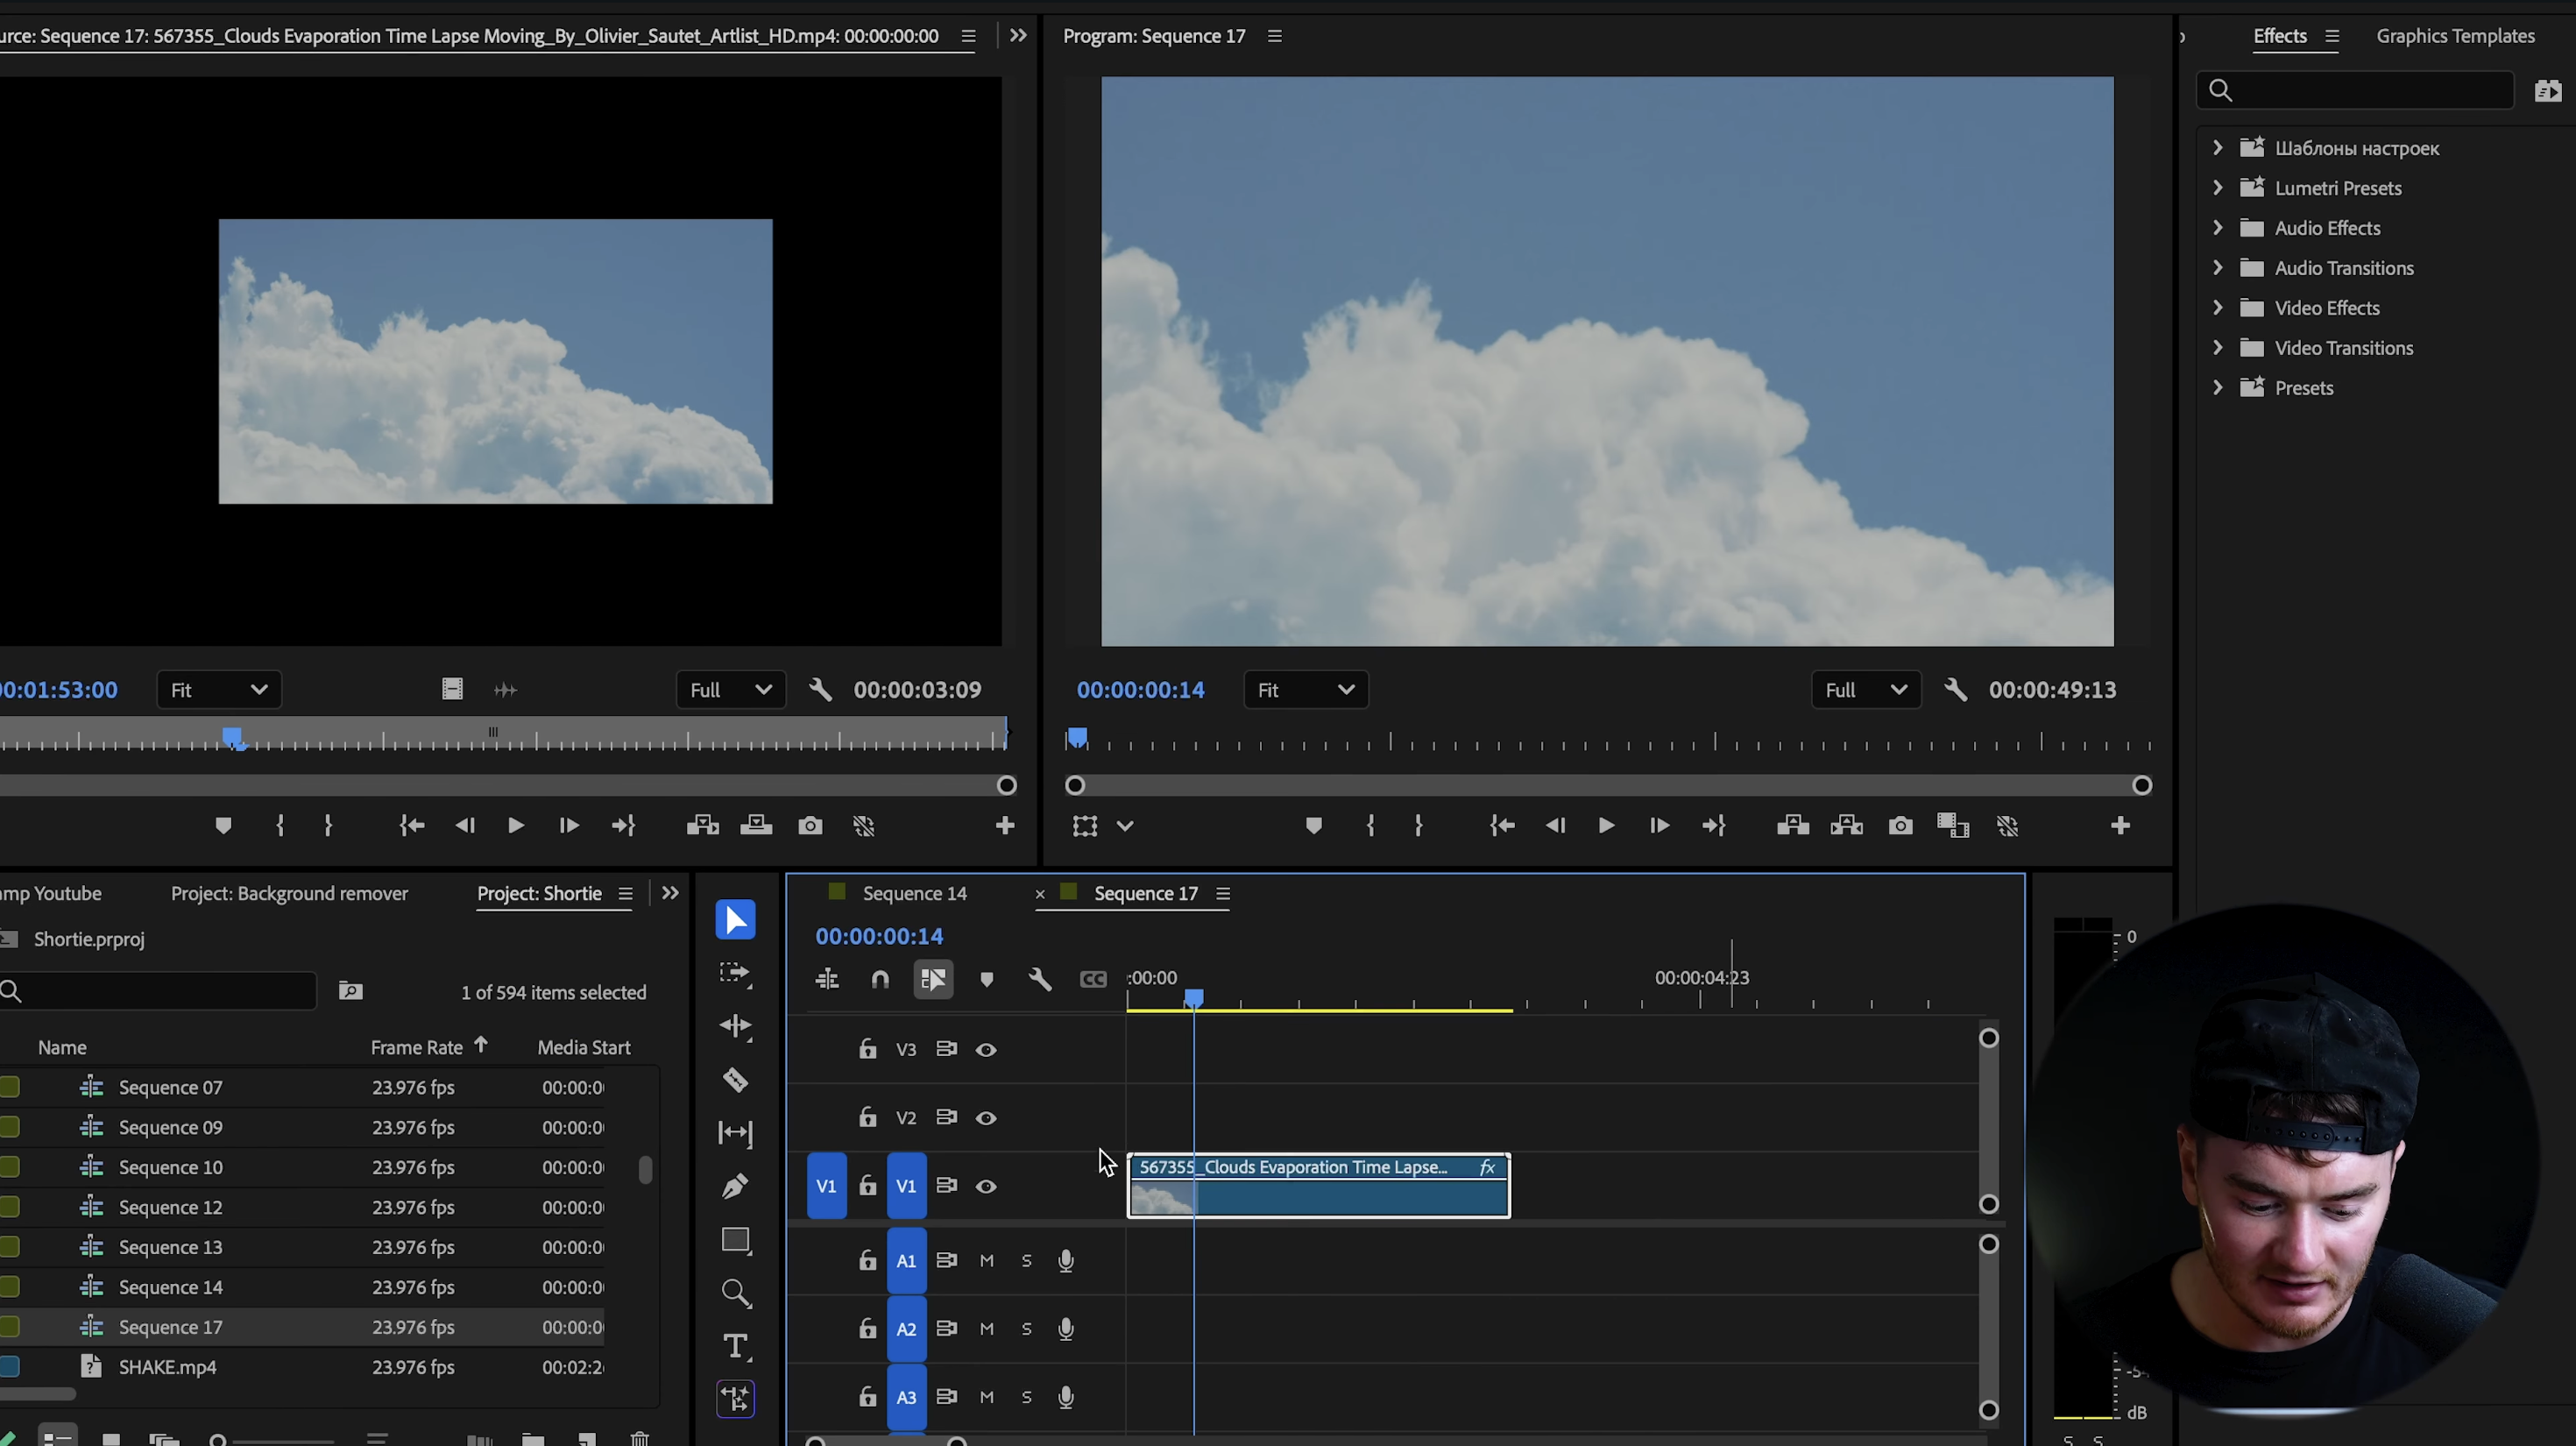2576x1446 pixels.
Task: Toggle Snap magnet in timeline
Action: pos(880,979)
